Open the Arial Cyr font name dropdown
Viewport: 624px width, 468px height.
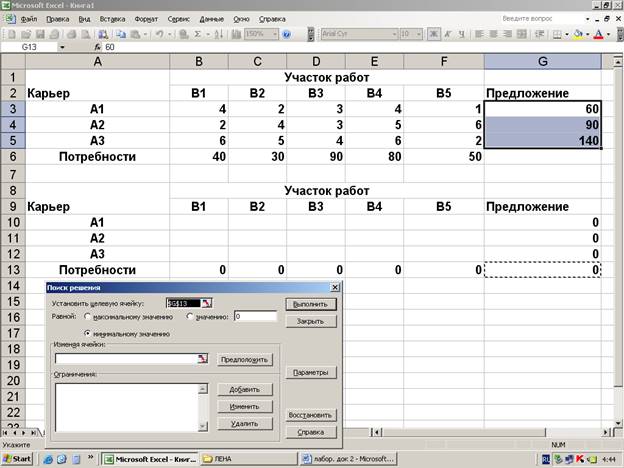point(394,34)
